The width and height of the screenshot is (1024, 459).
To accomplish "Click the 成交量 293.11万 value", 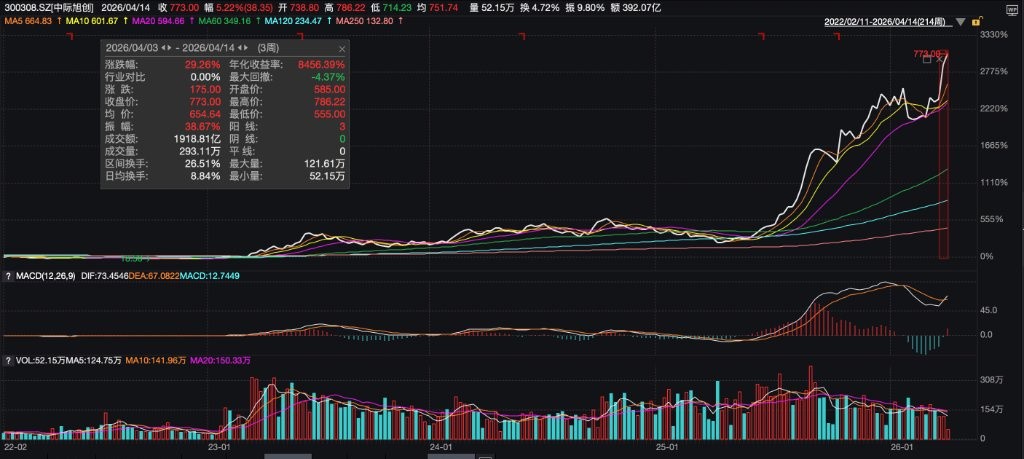I will coord(199,151).
